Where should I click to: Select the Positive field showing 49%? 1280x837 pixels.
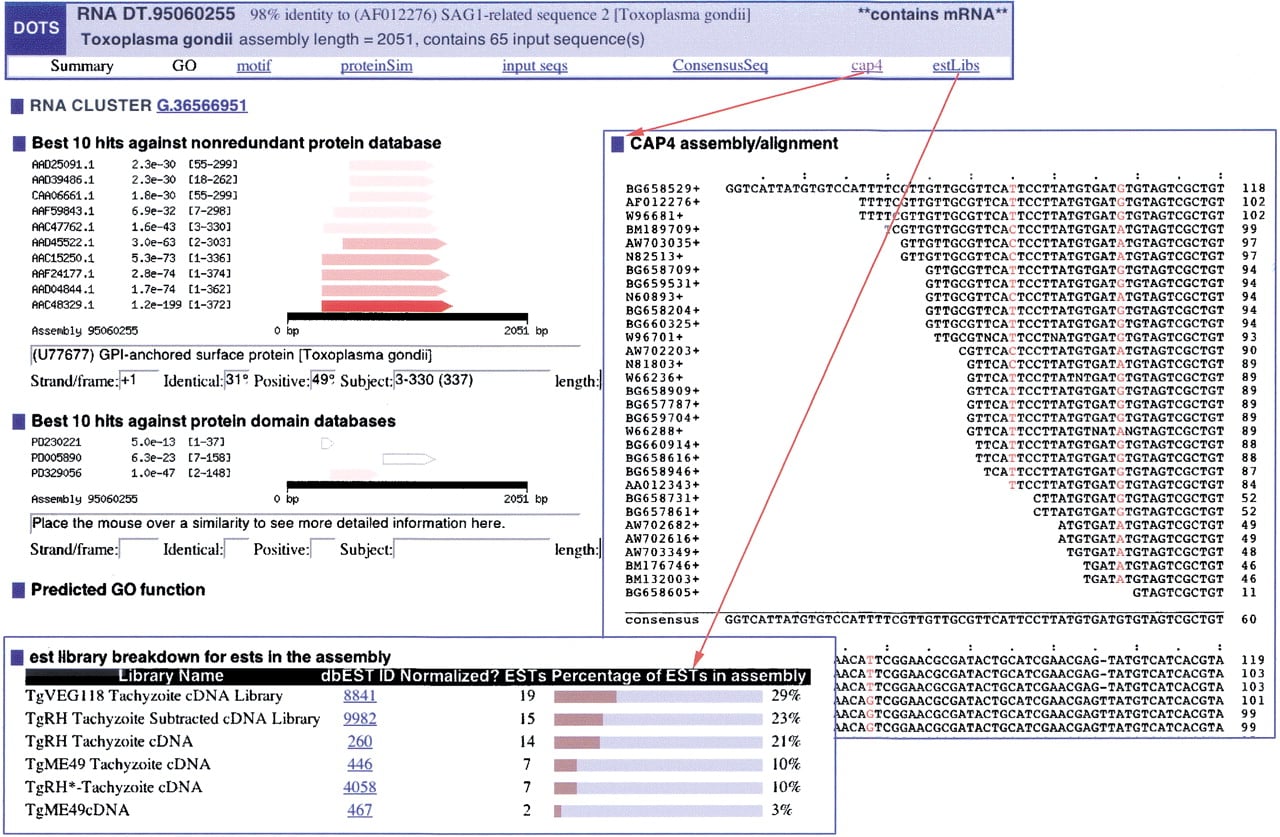[323, 381]
